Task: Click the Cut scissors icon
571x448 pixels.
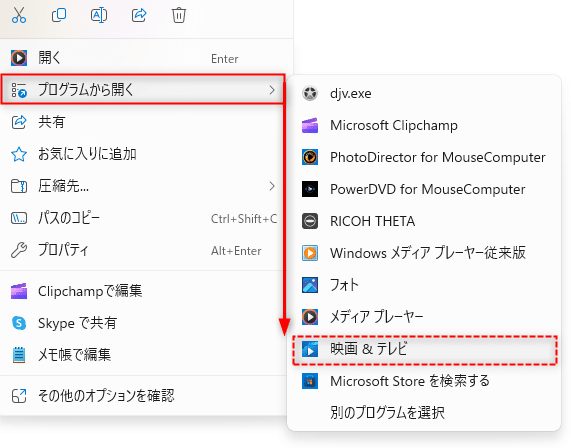Action: coord(19,15)
